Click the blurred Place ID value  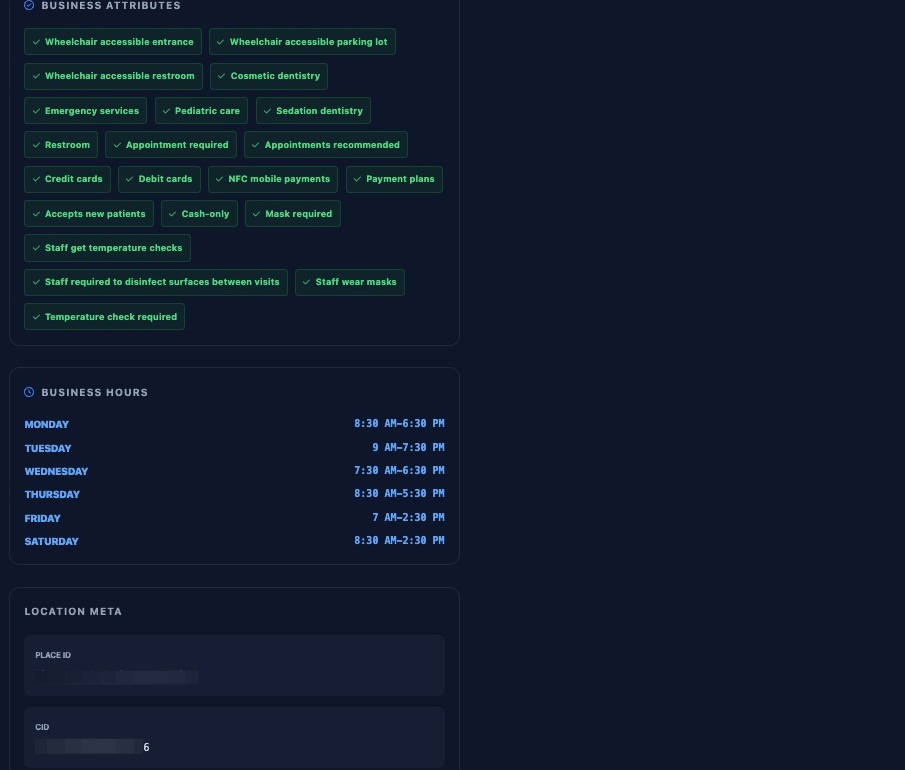coord(117,676)
